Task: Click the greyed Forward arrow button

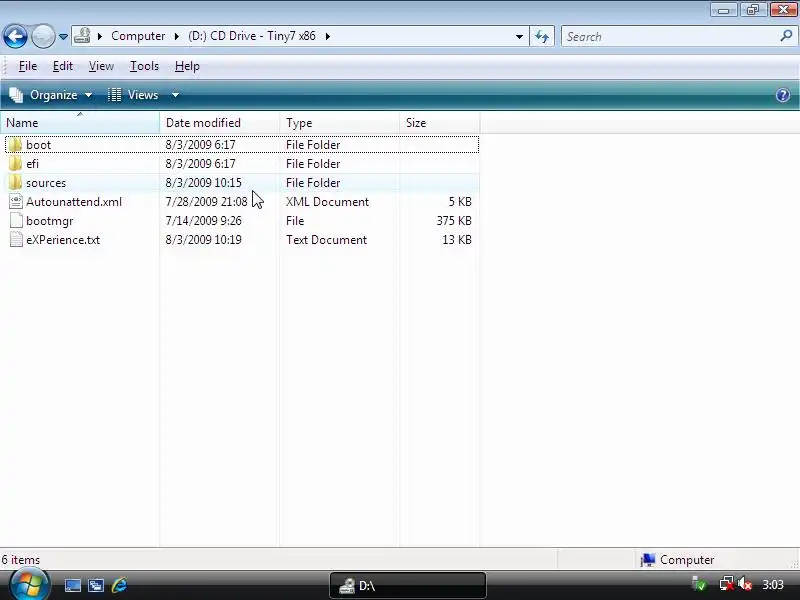Action: (43, 36)
